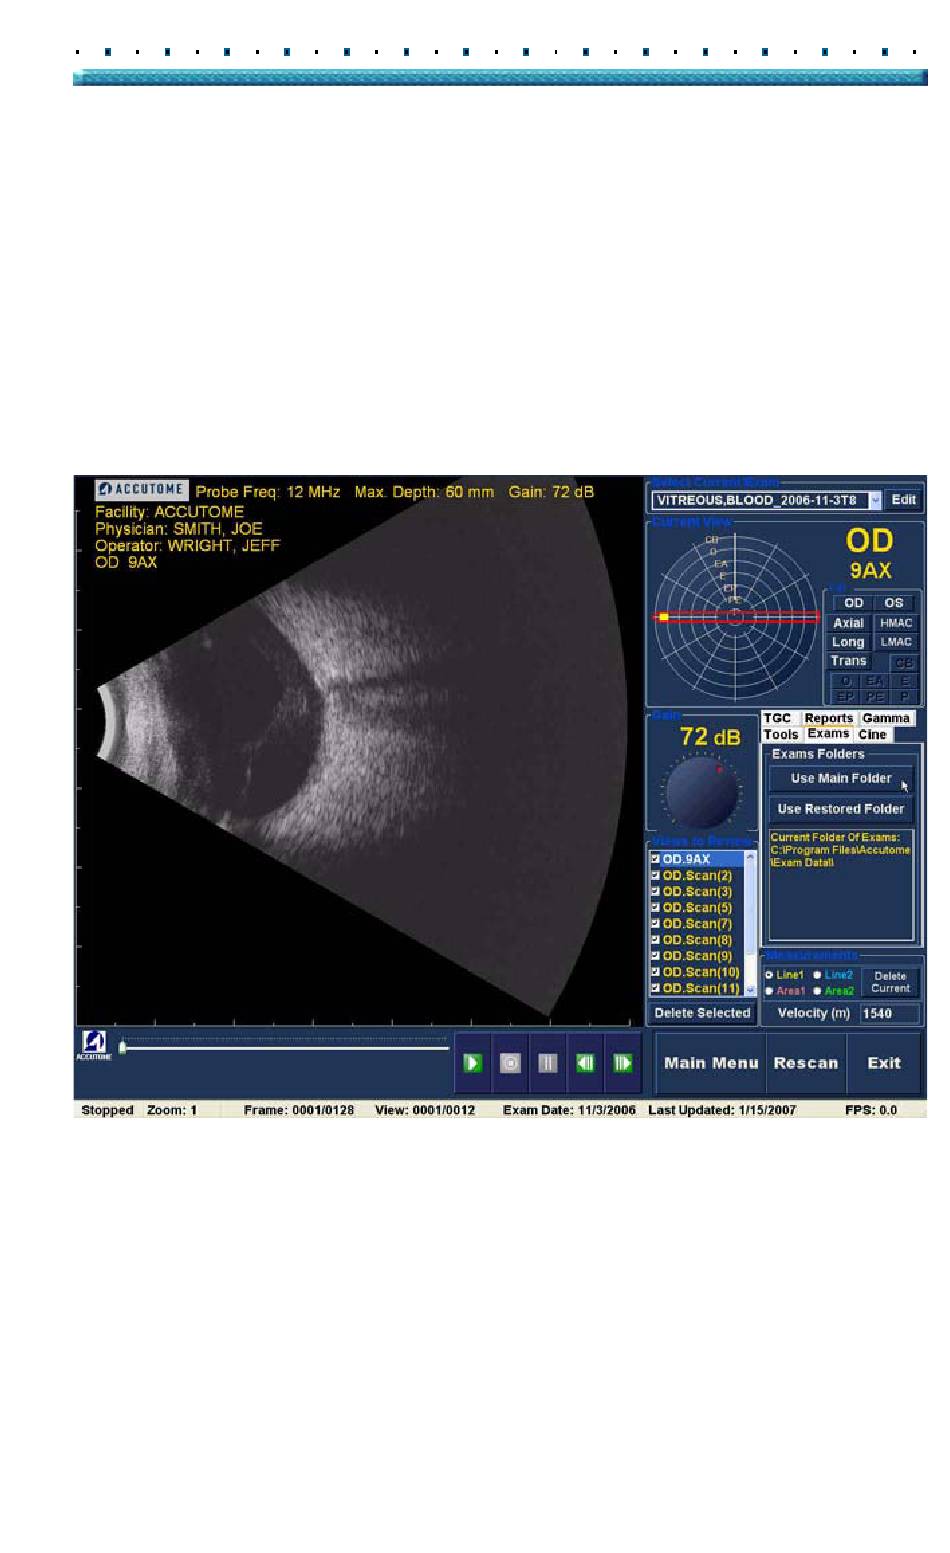The image size is (950, 1553).
Task: Switch to the Reports tab
Action: (829, 718)
